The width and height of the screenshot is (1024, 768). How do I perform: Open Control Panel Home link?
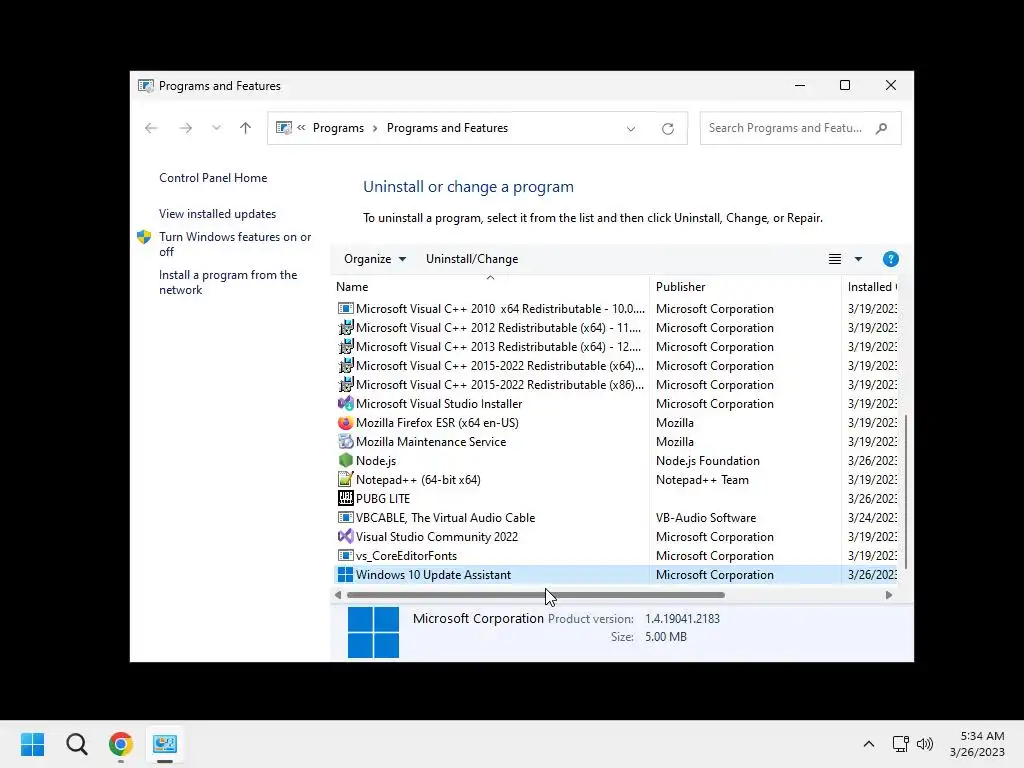(213, 178)
